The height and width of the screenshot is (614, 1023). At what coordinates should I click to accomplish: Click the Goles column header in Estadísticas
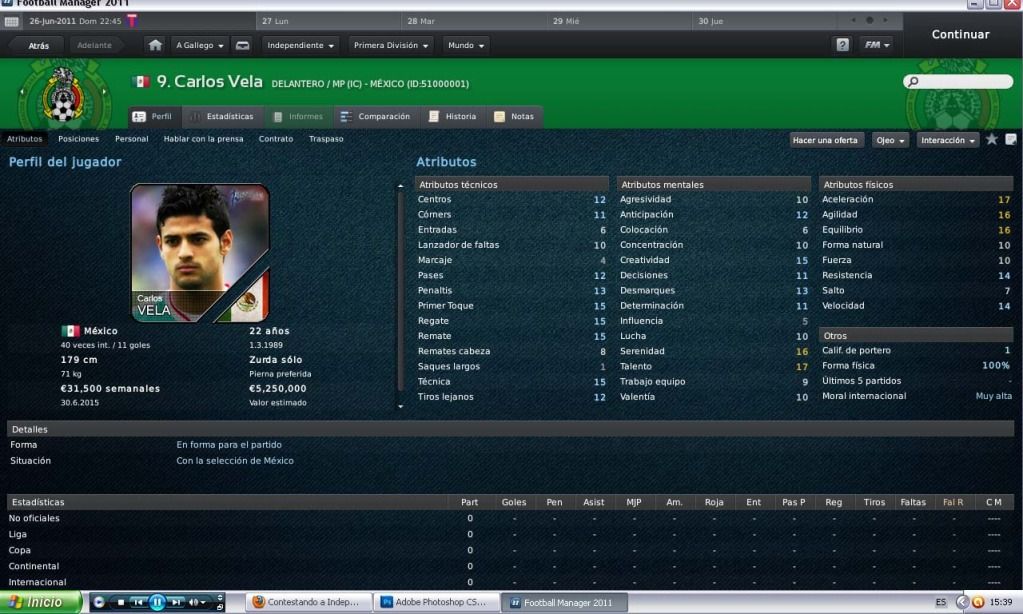[x=514, y=502]
